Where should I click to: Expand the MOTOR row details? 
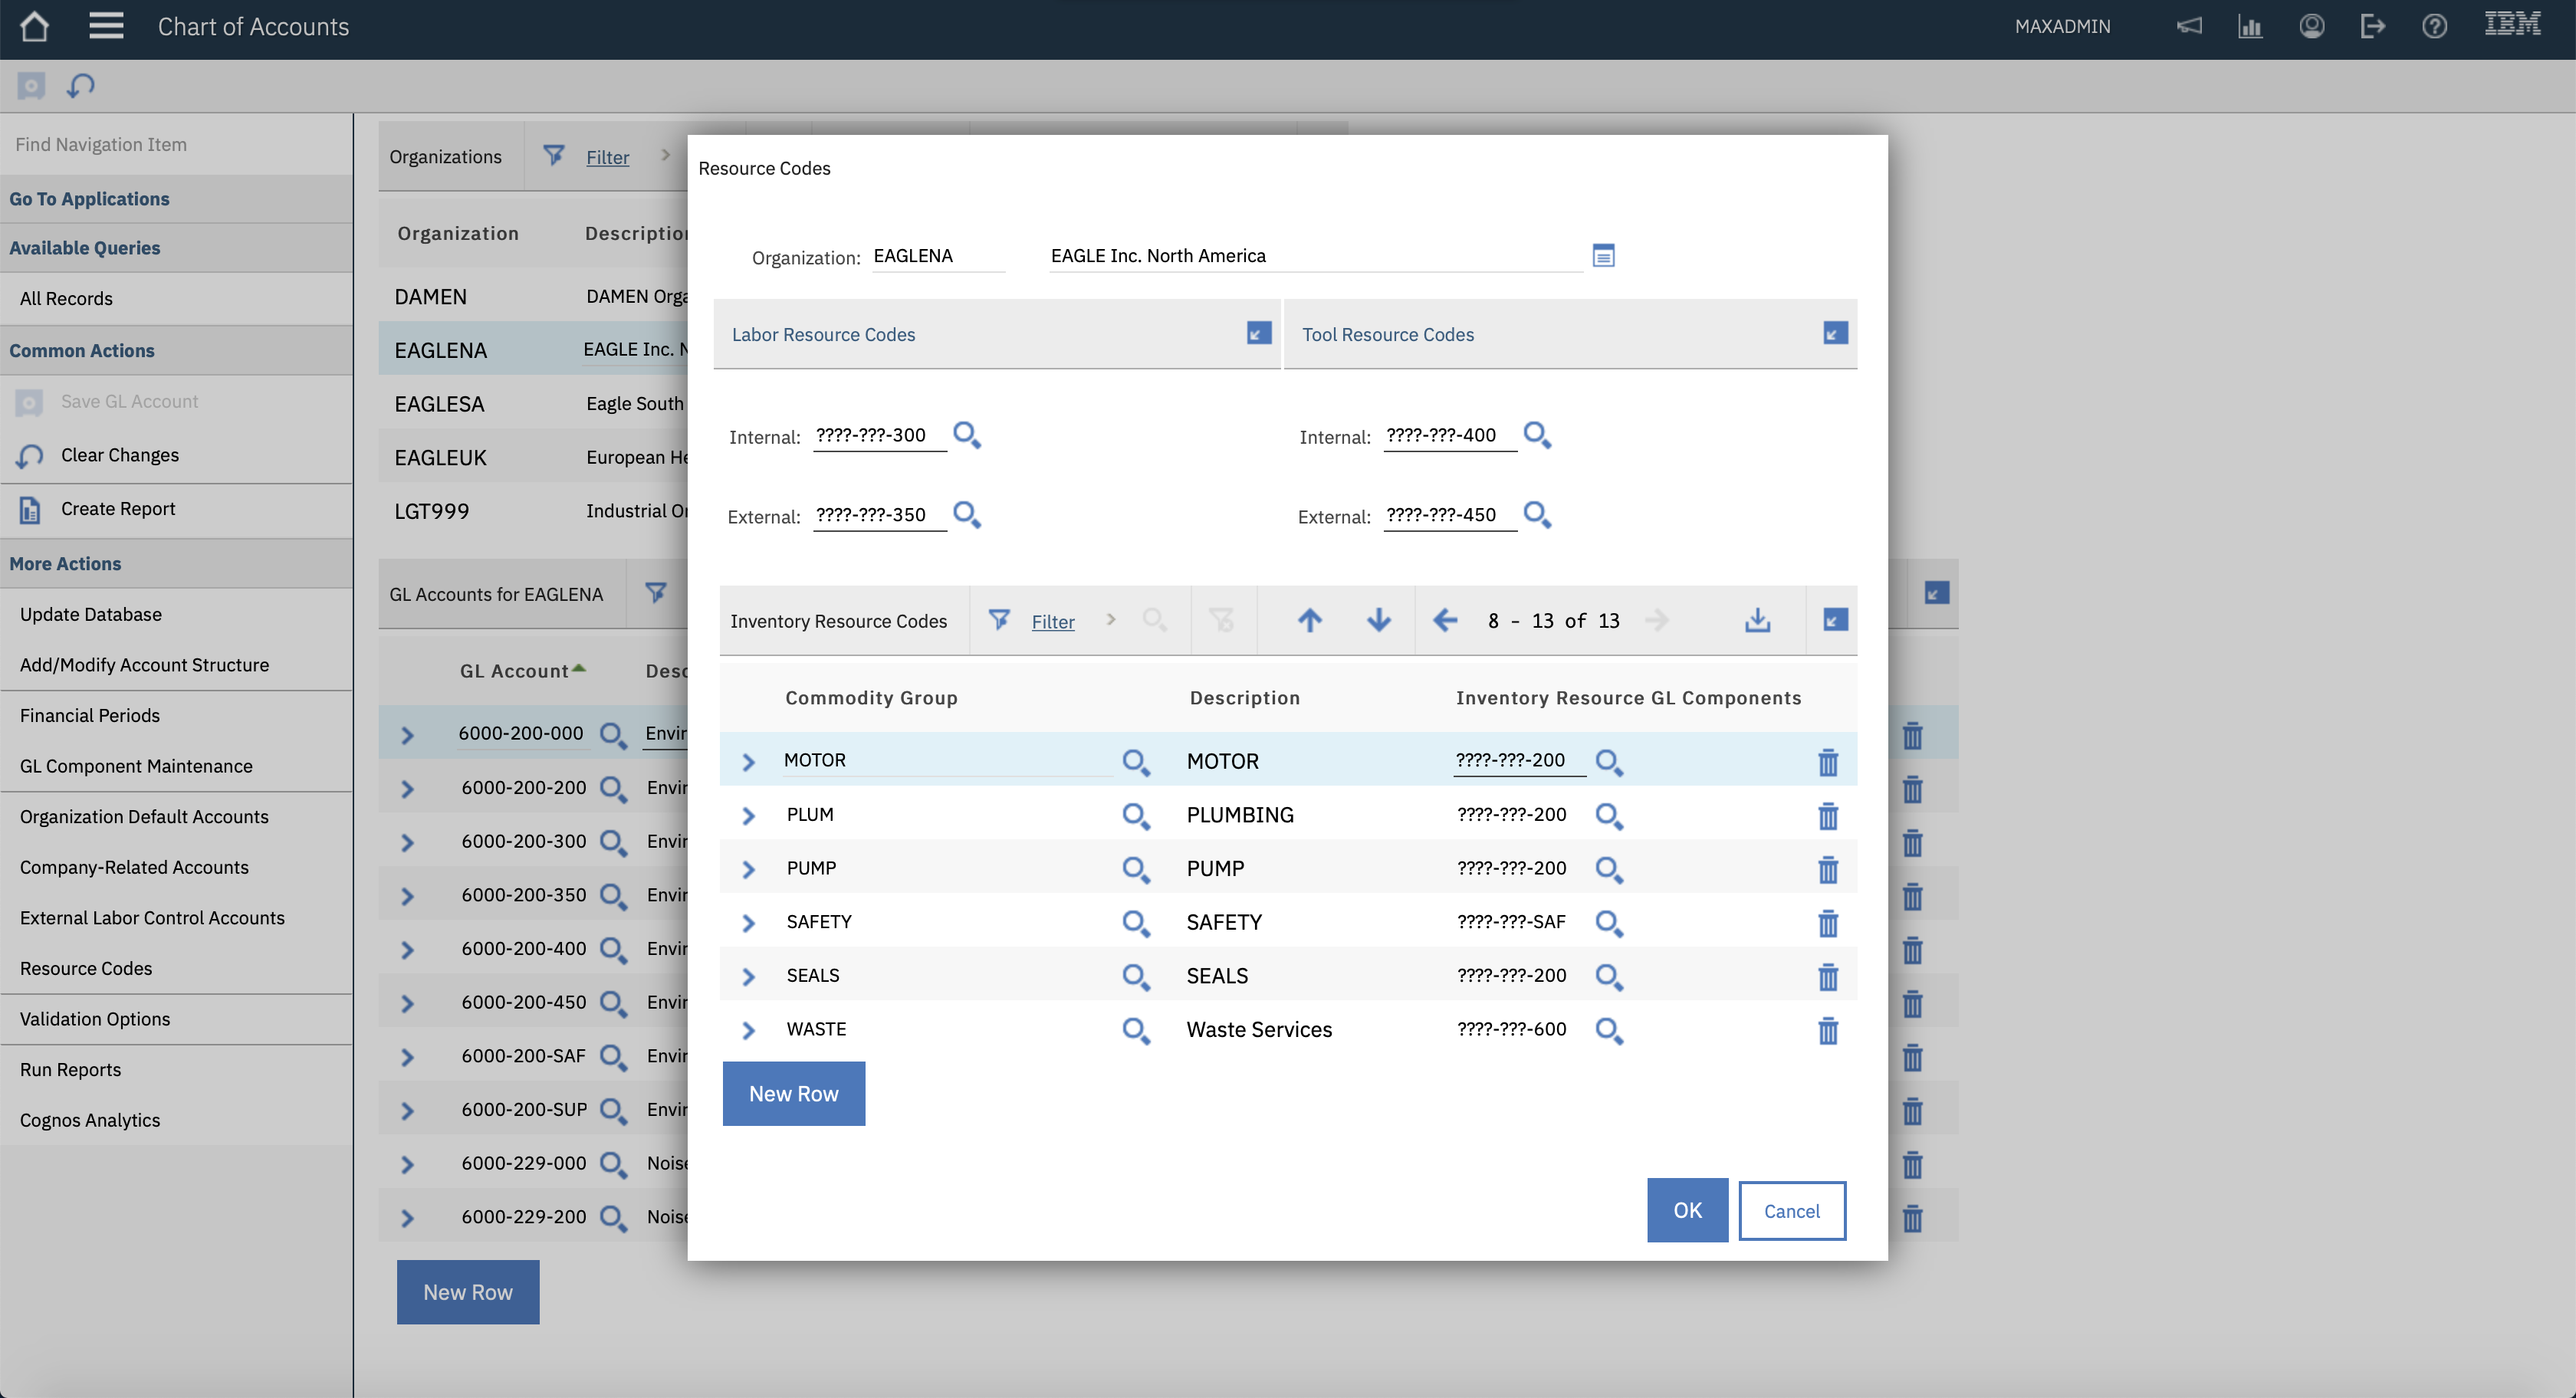(x=749, y=761)
